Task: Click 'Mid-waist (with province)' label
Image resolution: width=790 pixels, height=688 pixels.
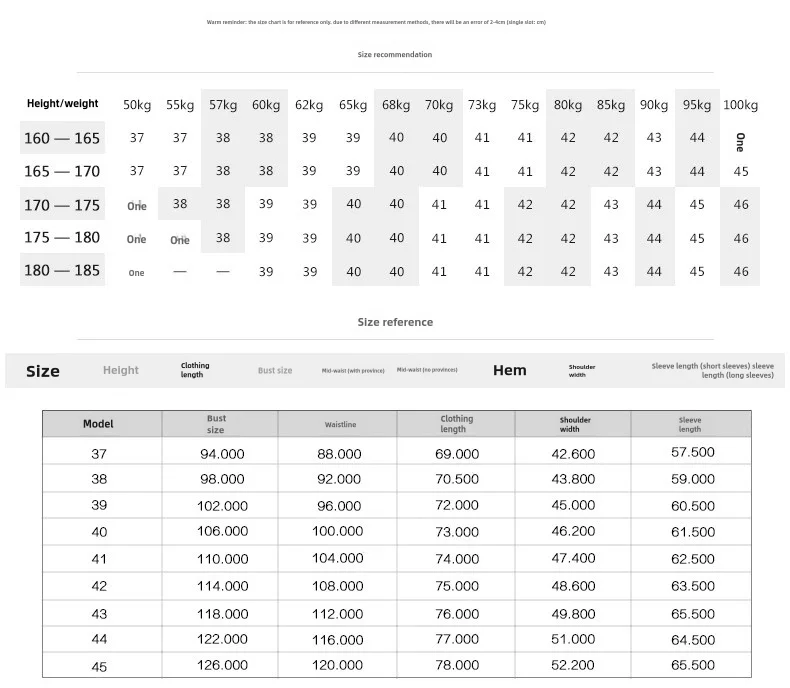Action: 353,371
